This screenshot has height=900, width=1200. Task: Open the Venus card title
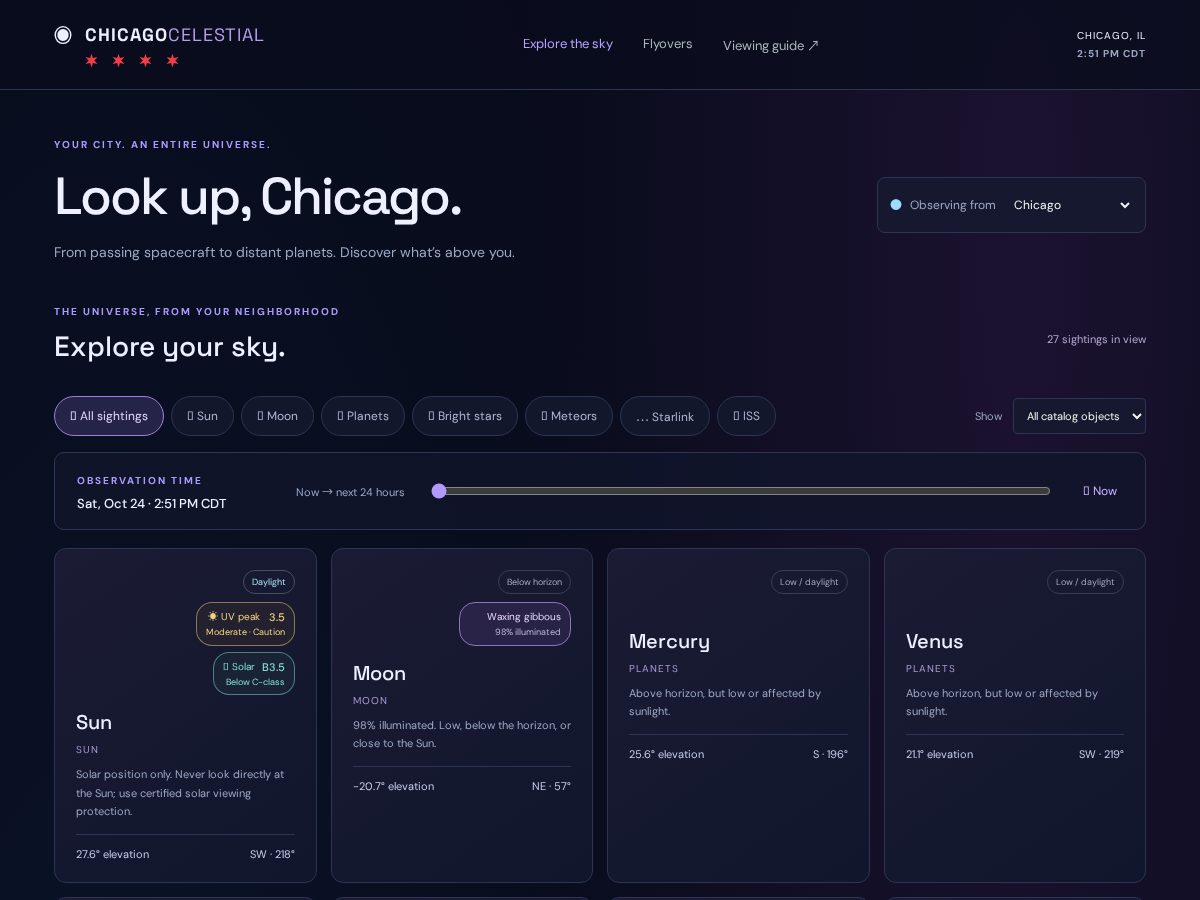click(934, 641)
